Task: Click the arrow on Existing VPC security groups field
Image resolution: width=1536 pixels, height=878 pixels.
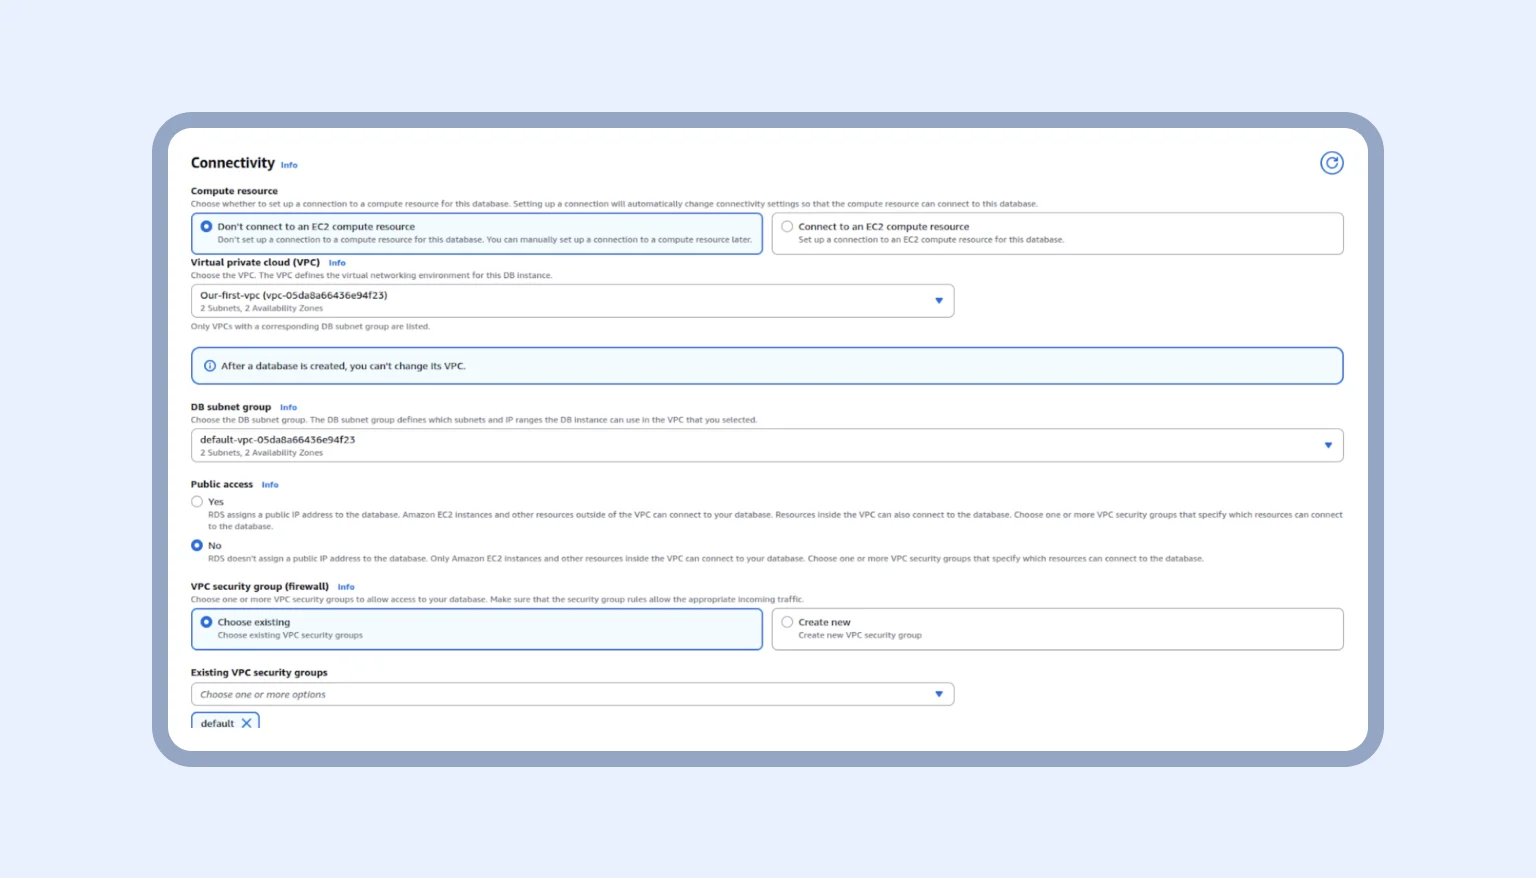Action: coord(938,693)
